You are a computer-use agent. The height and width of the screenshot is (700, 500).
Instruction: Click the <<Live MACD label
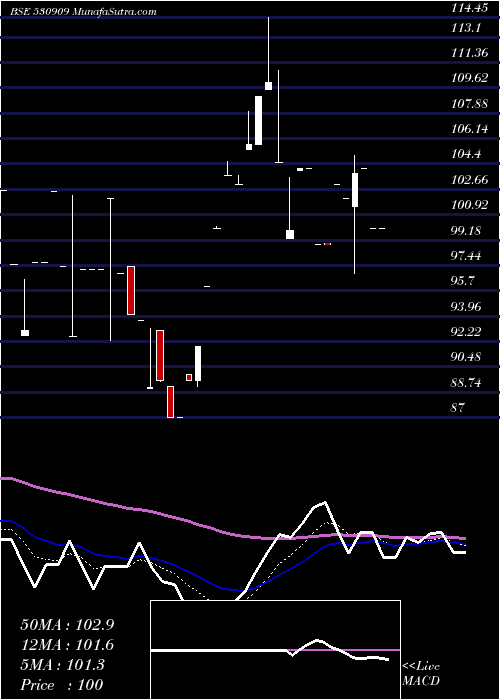[421, 673]
